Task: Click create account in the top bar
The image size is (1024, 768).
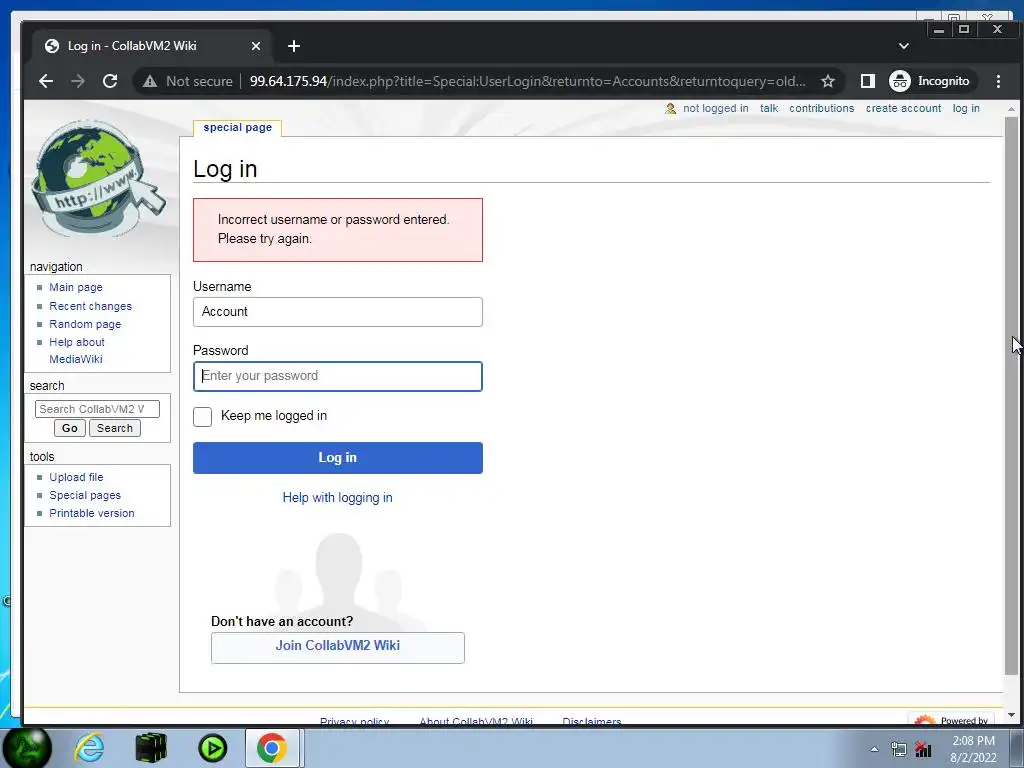Action: [903, 108]
